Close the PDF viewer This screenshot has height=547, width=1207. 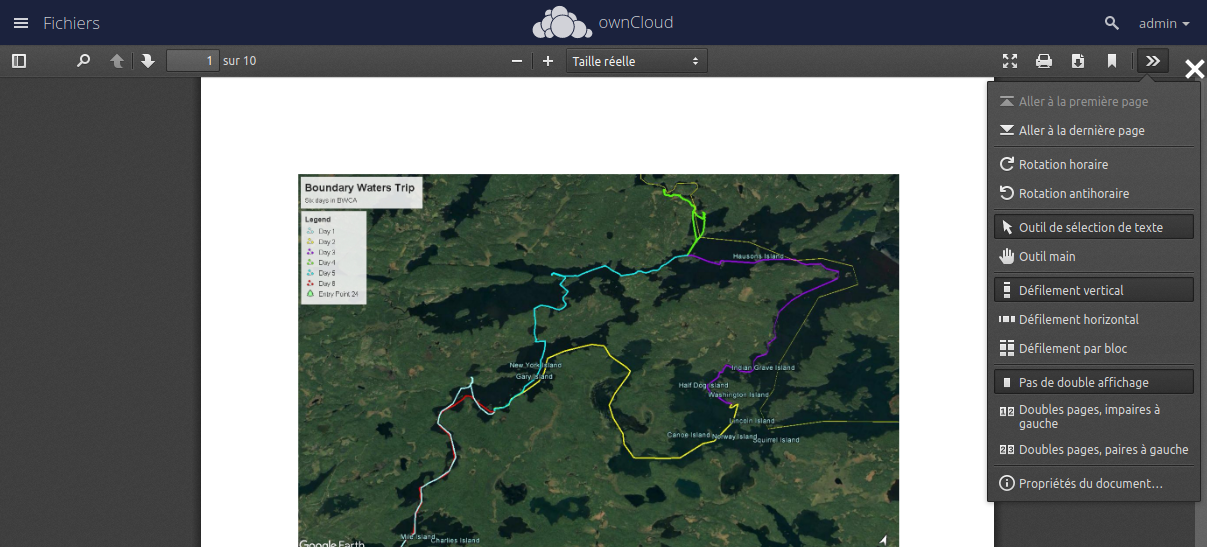click(x=1195, y=69)
